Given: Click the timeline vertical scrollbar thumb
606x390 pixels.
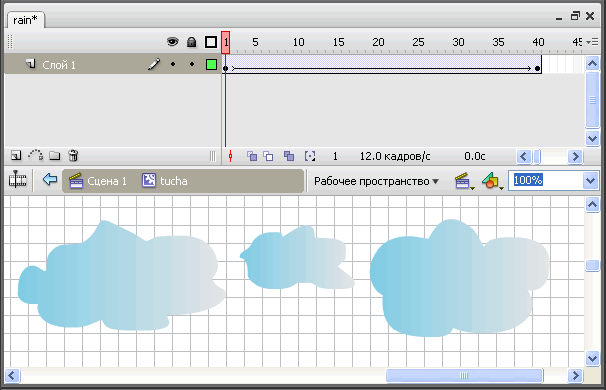Looking at the screenshot, I should point(592,100).
